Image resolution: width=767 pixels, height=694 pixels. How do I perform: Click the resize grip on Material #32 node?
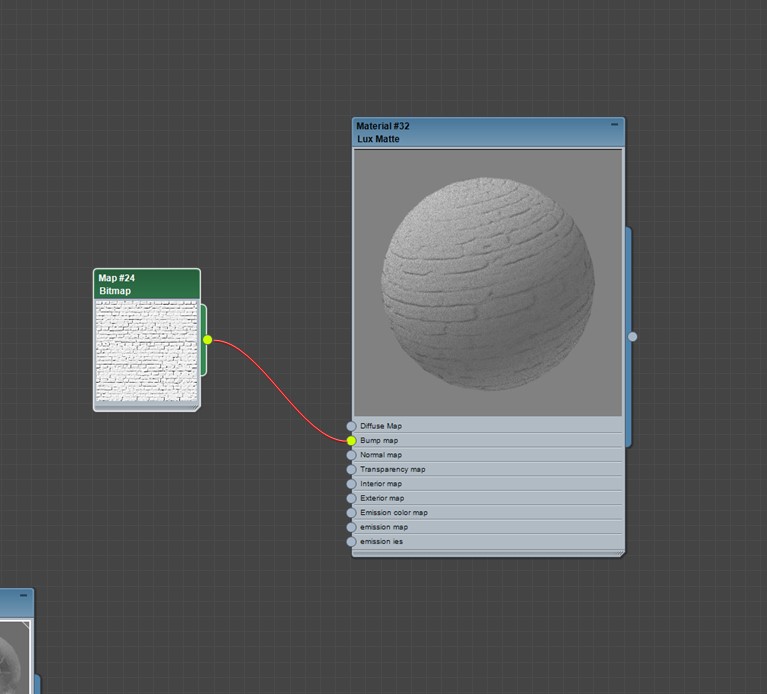[619, 553]
